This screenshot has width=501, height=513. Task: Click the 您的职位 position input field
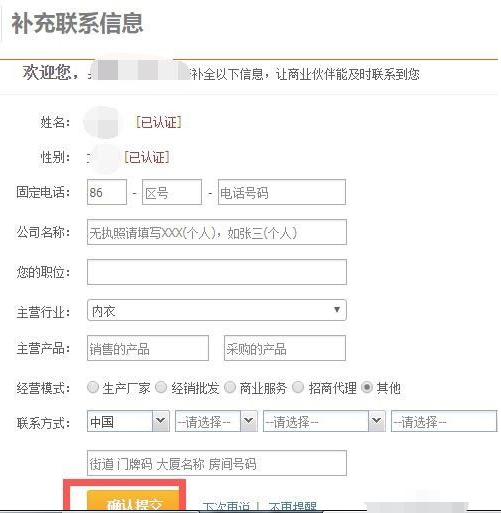(217, 272)
